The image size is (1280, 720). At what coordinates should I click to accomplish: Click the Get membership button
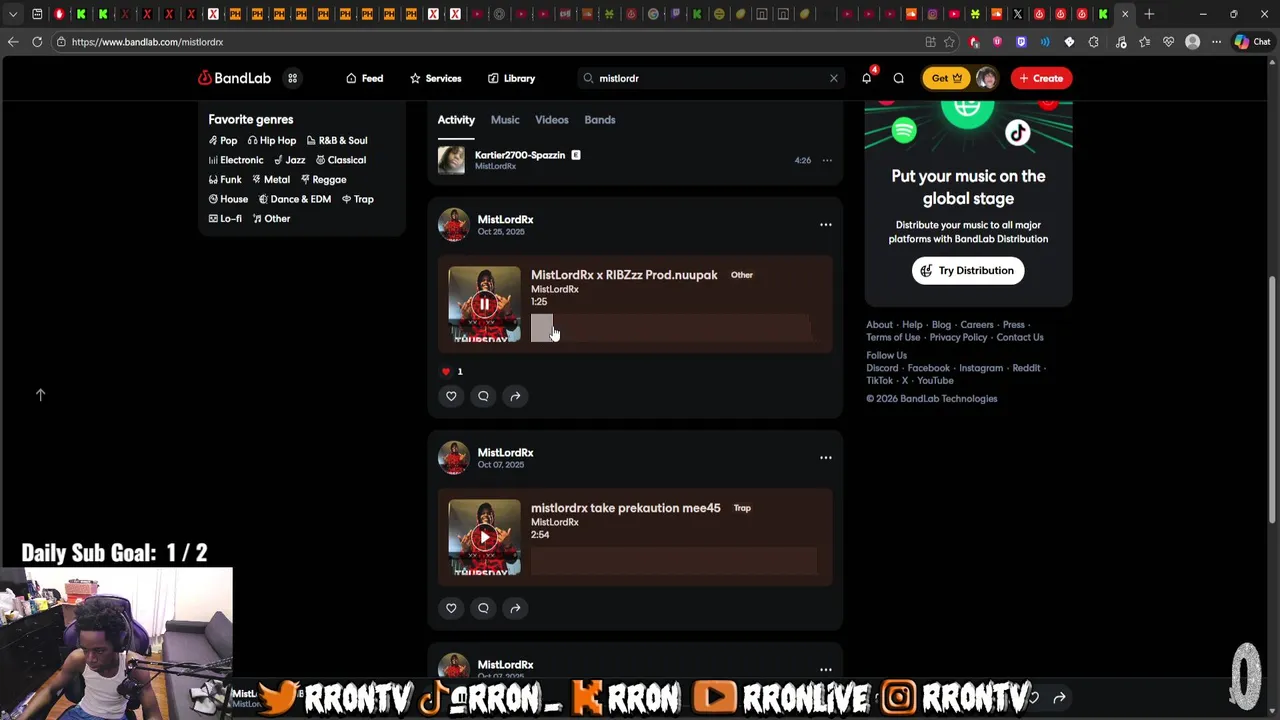point(946,78)
